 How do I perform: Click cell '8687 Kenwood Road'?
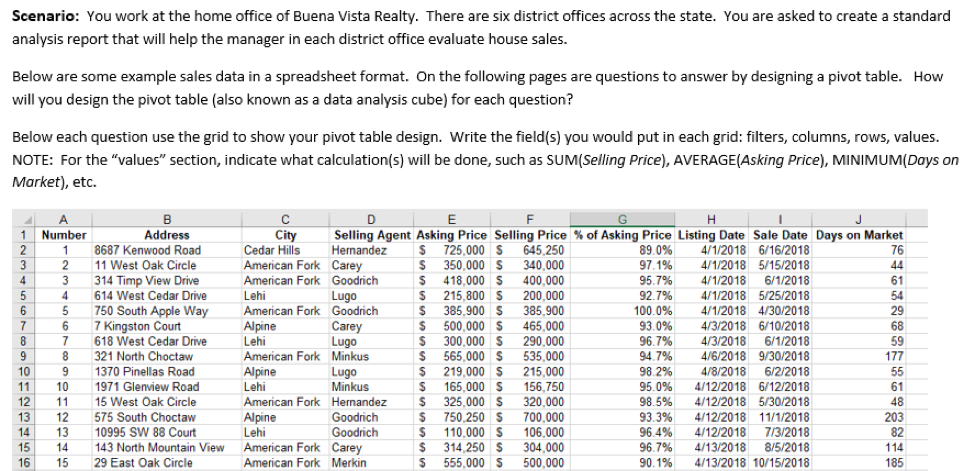[x=167, y=250]
